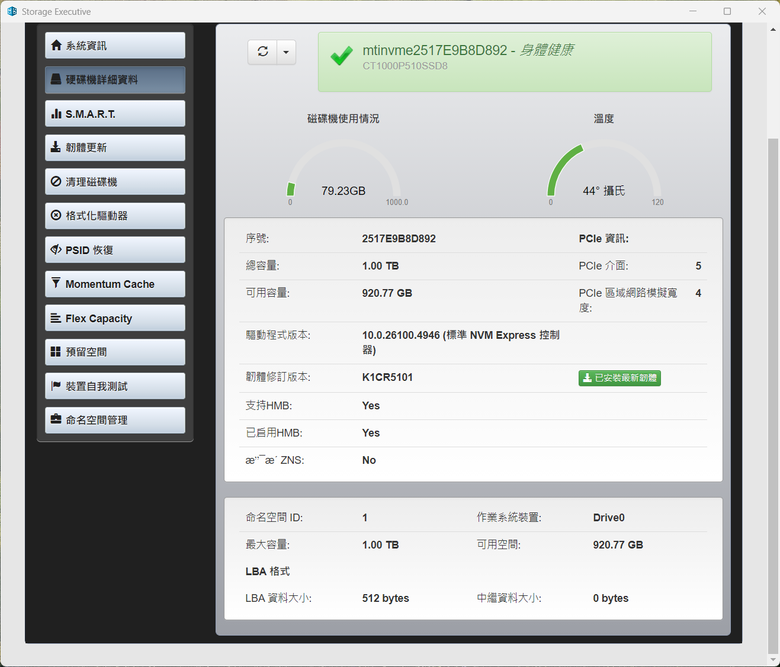Close the Storage Executive window

(x=762, y=11)
